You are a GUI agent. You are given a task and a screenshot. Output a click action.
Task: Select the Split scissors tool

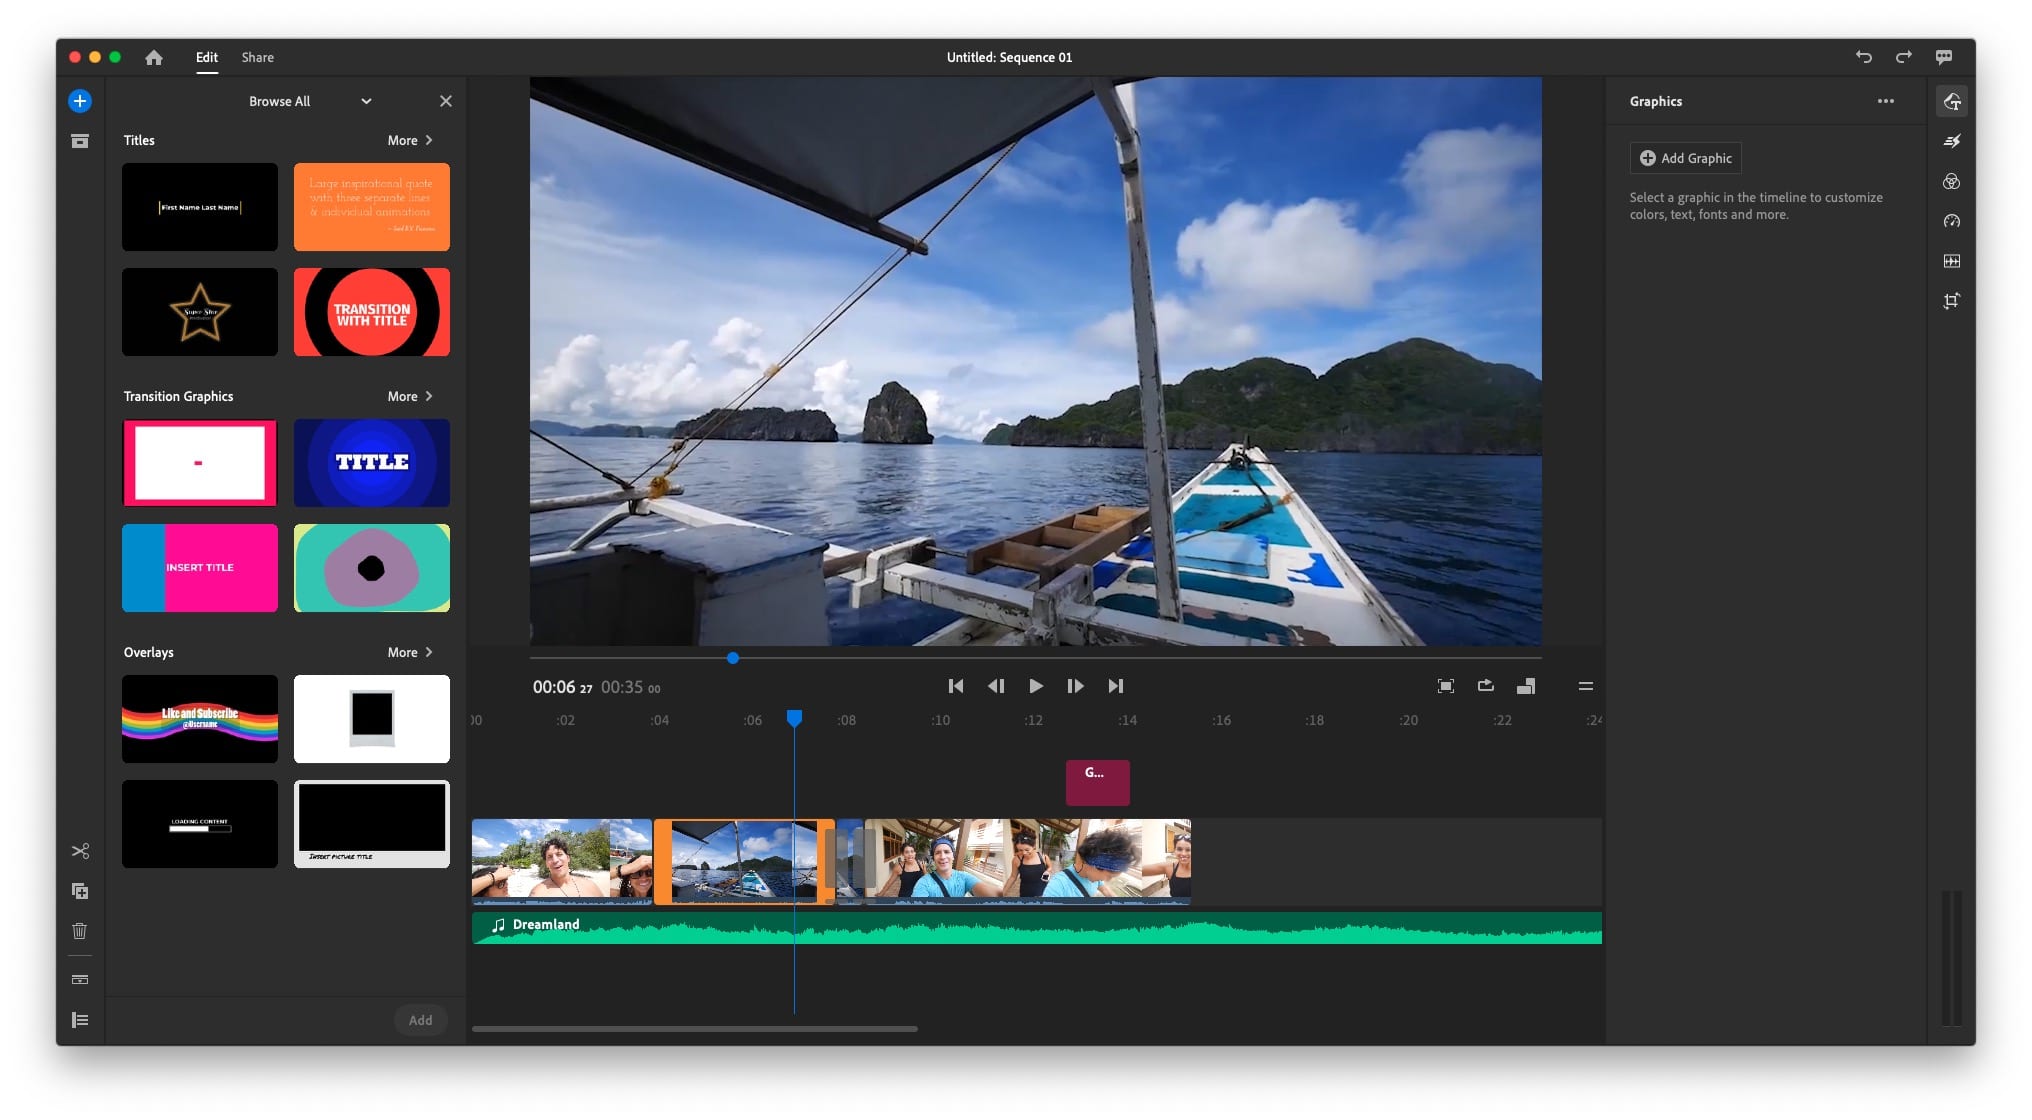(80, 851)
